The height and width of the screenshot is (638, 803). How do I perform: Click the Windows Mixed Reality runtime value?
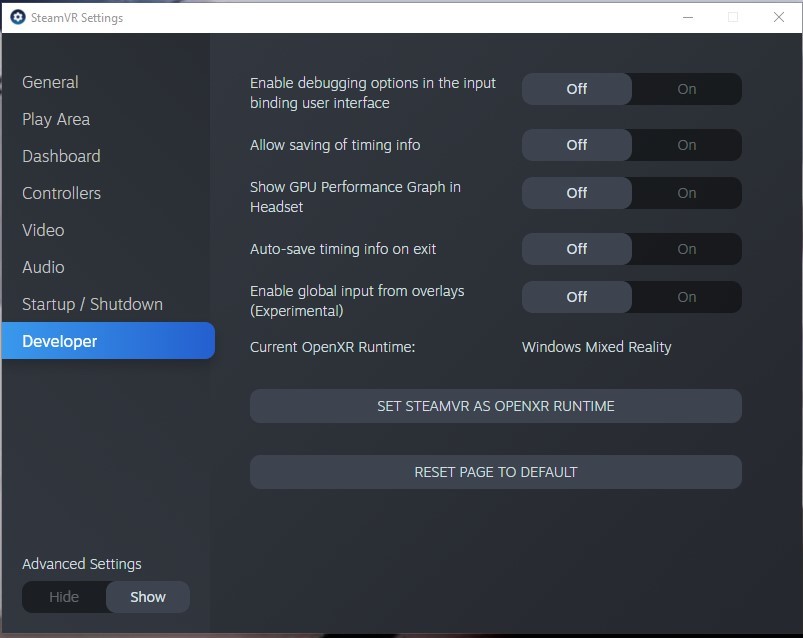(597, 347)
